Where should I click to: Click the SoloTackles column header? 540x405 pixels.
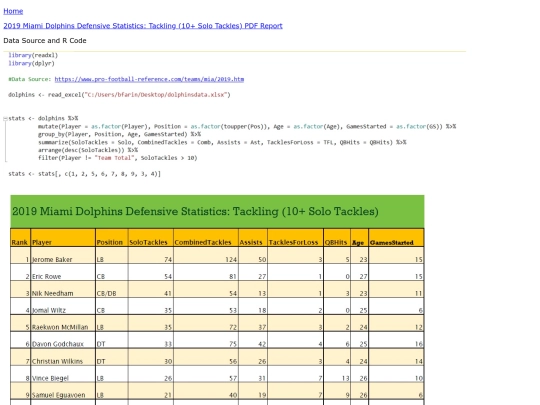point(150,238)
